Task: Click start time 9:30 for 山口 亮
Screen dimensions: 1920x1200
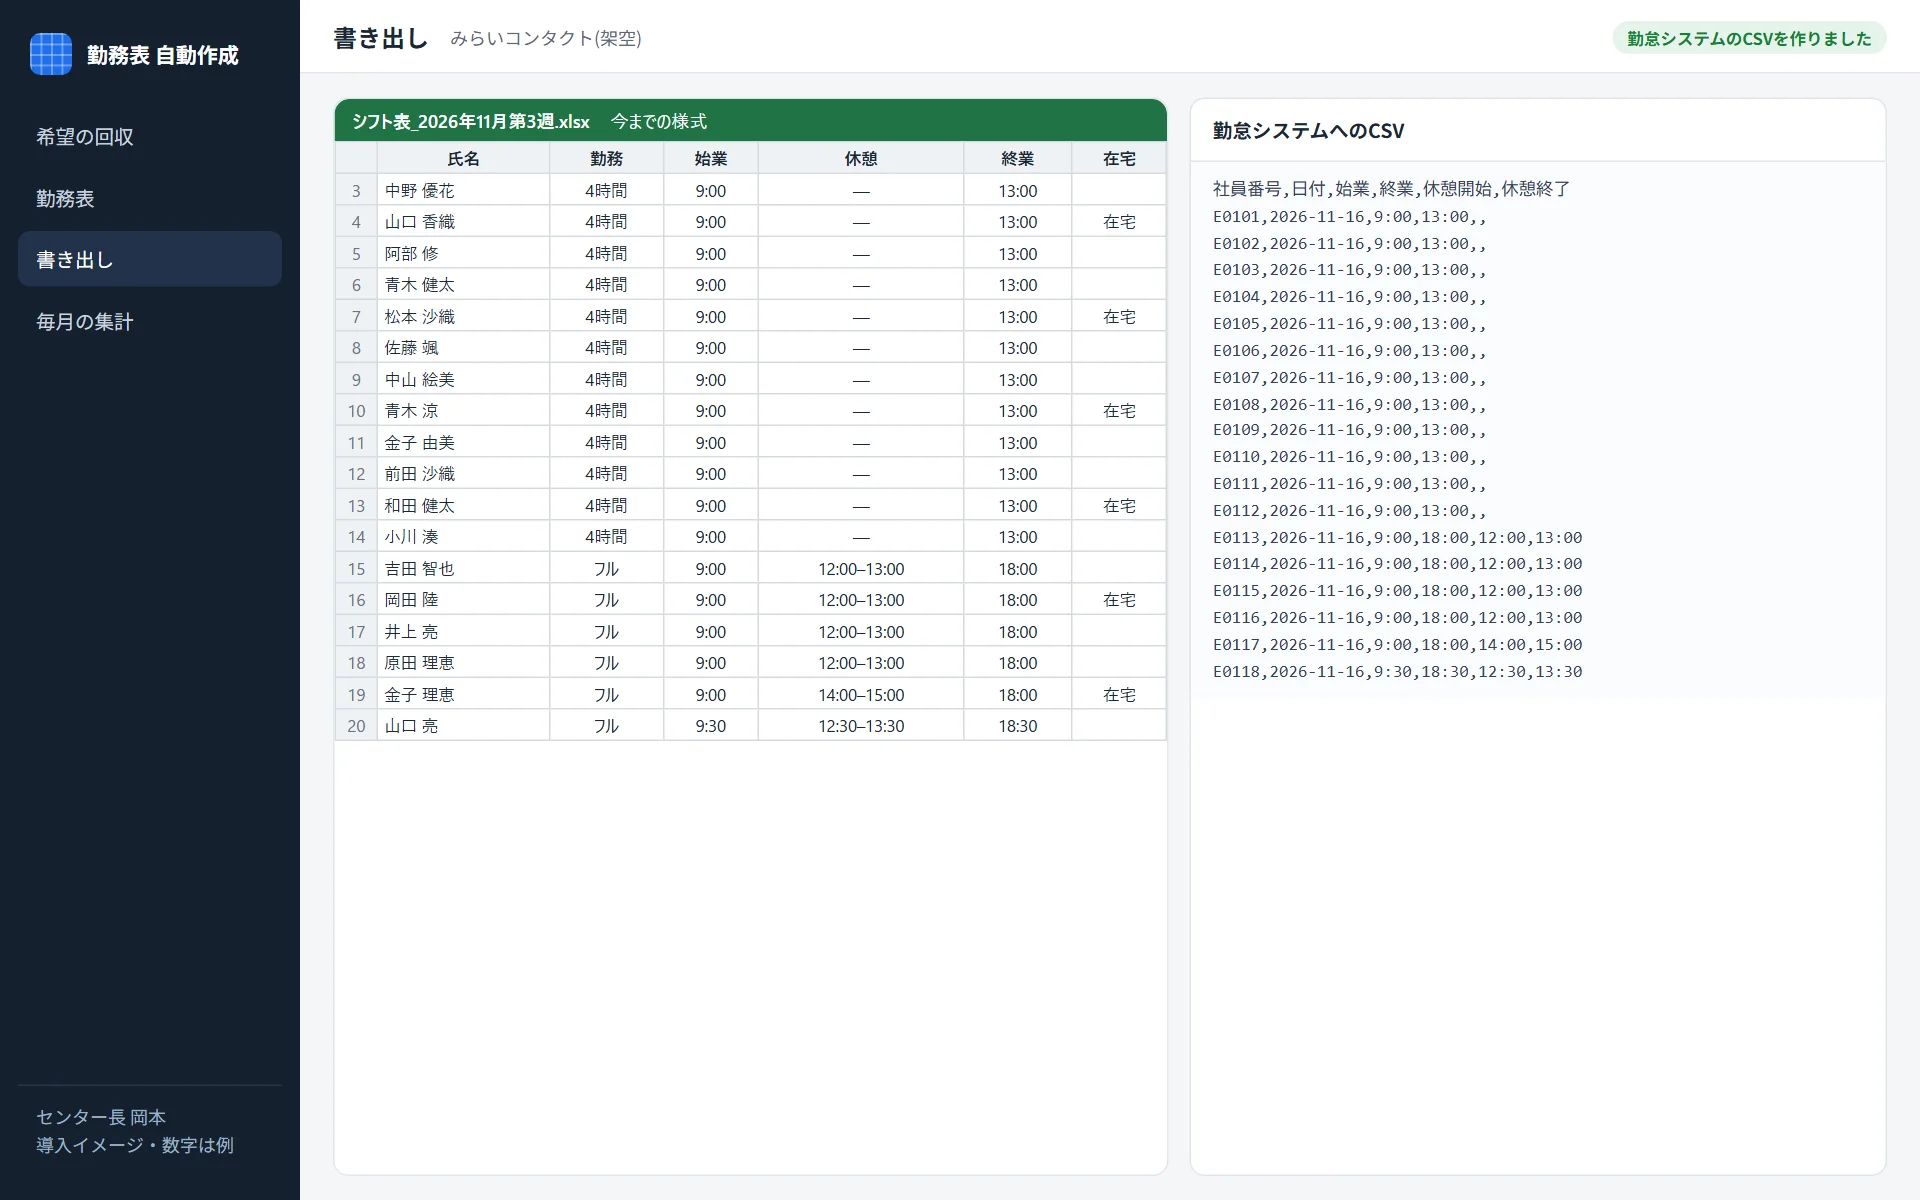Action: (x=711, y=726)
